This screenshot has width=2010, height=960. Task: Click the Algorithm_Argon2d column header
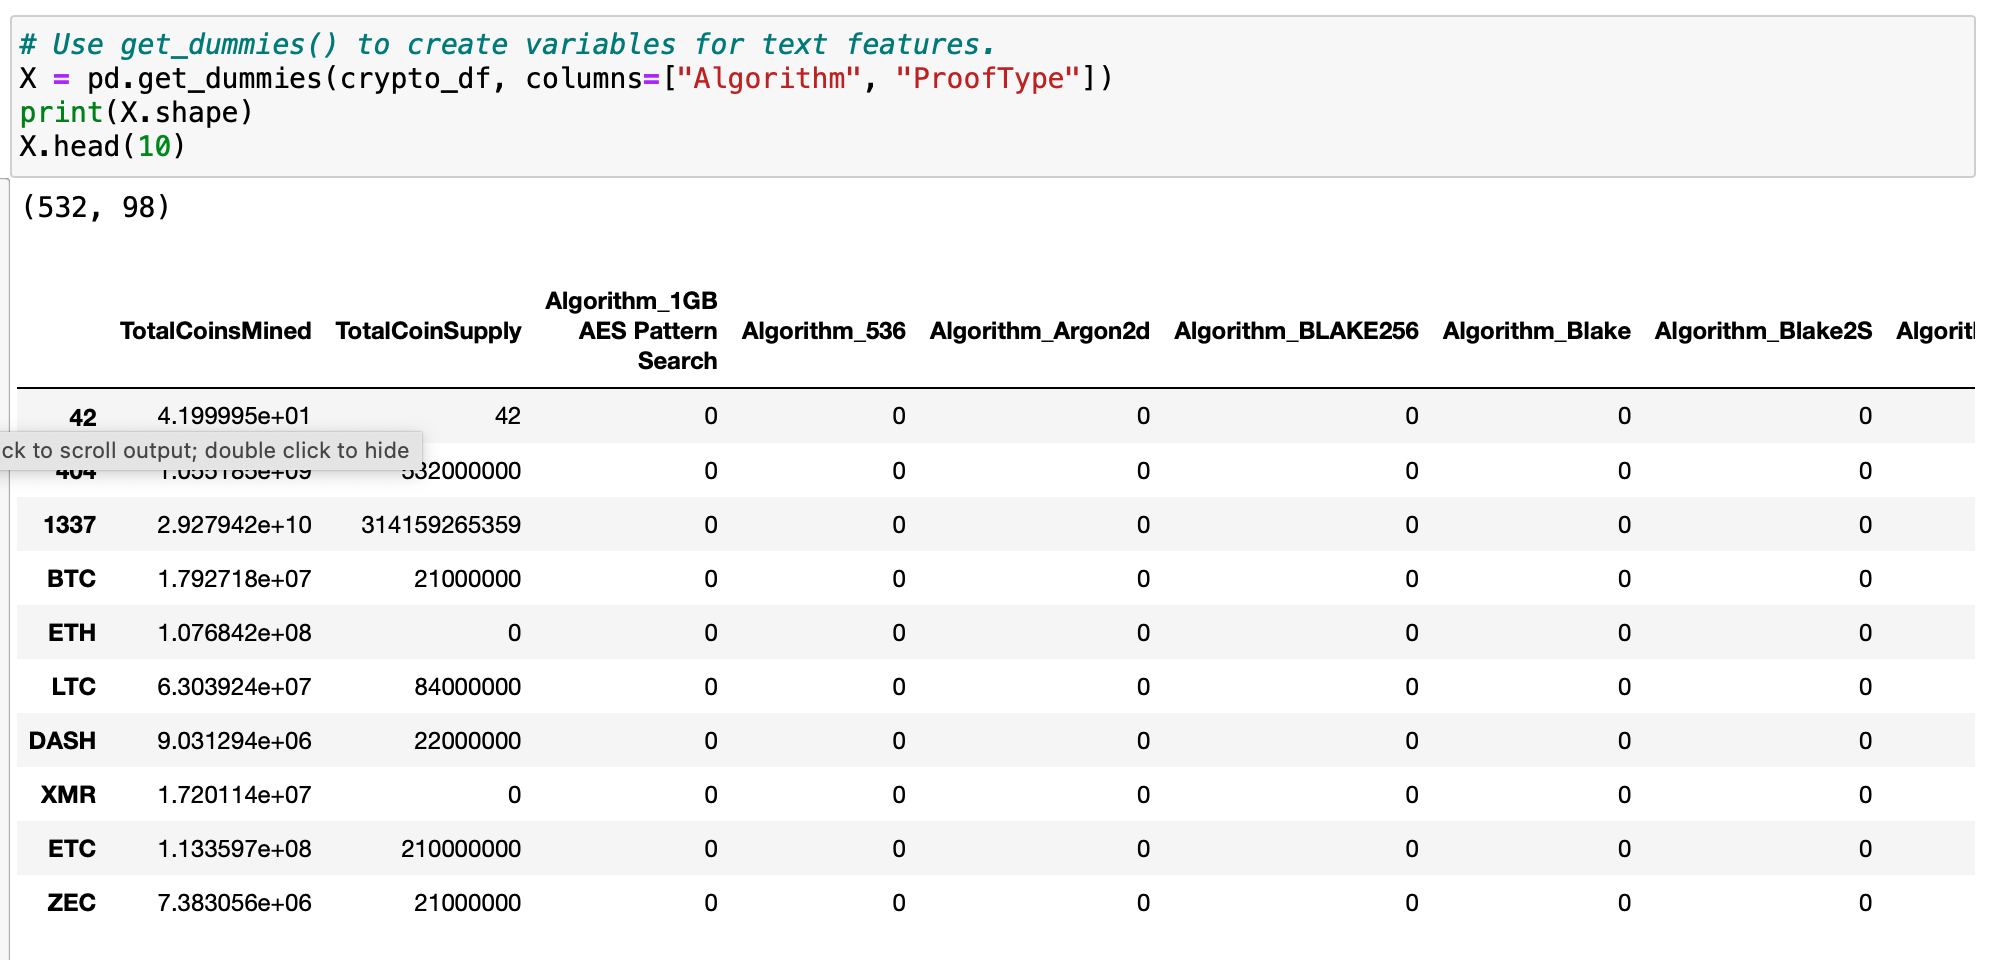tap(1039, 331)
